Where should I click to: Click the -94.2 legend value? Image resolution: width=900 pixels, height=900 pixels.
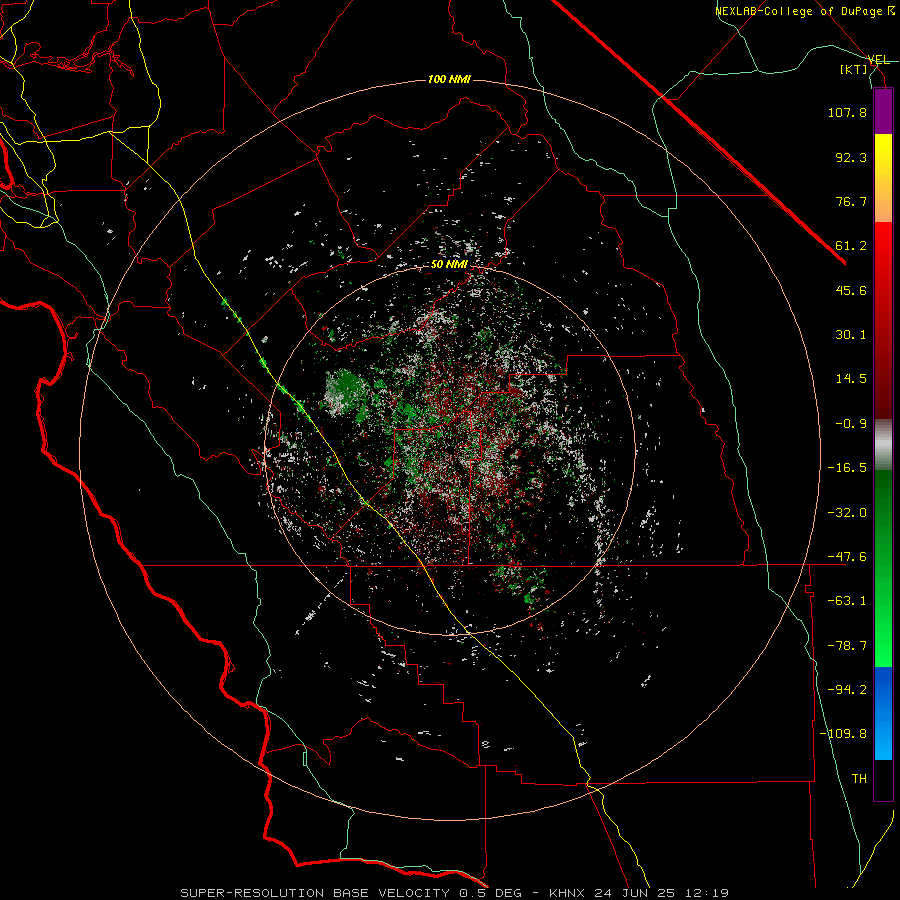click(847, 690)
